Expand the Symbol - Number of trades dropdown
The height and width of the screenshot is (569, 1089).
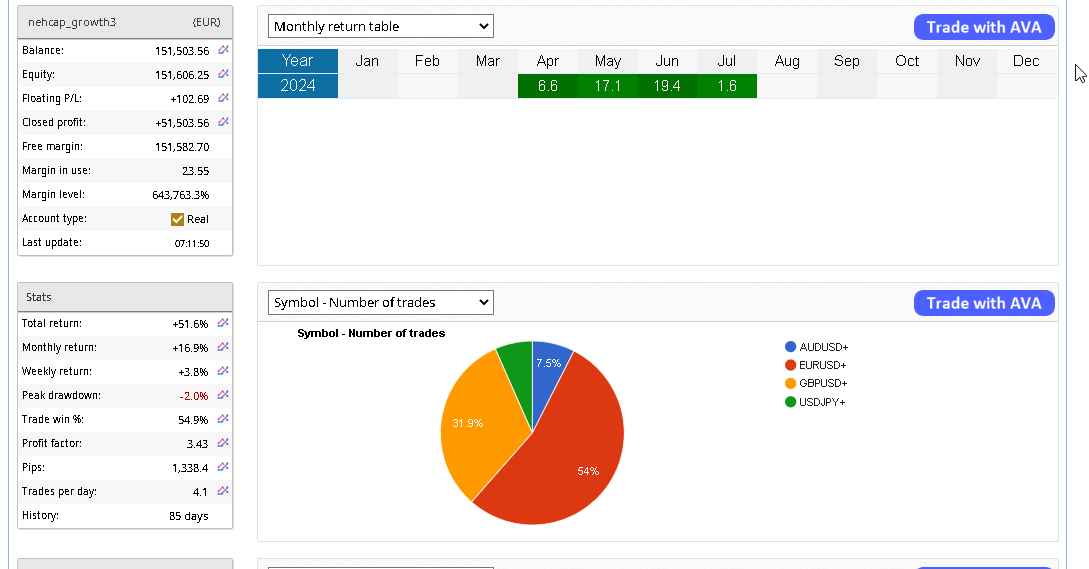(x=381, y=302)
